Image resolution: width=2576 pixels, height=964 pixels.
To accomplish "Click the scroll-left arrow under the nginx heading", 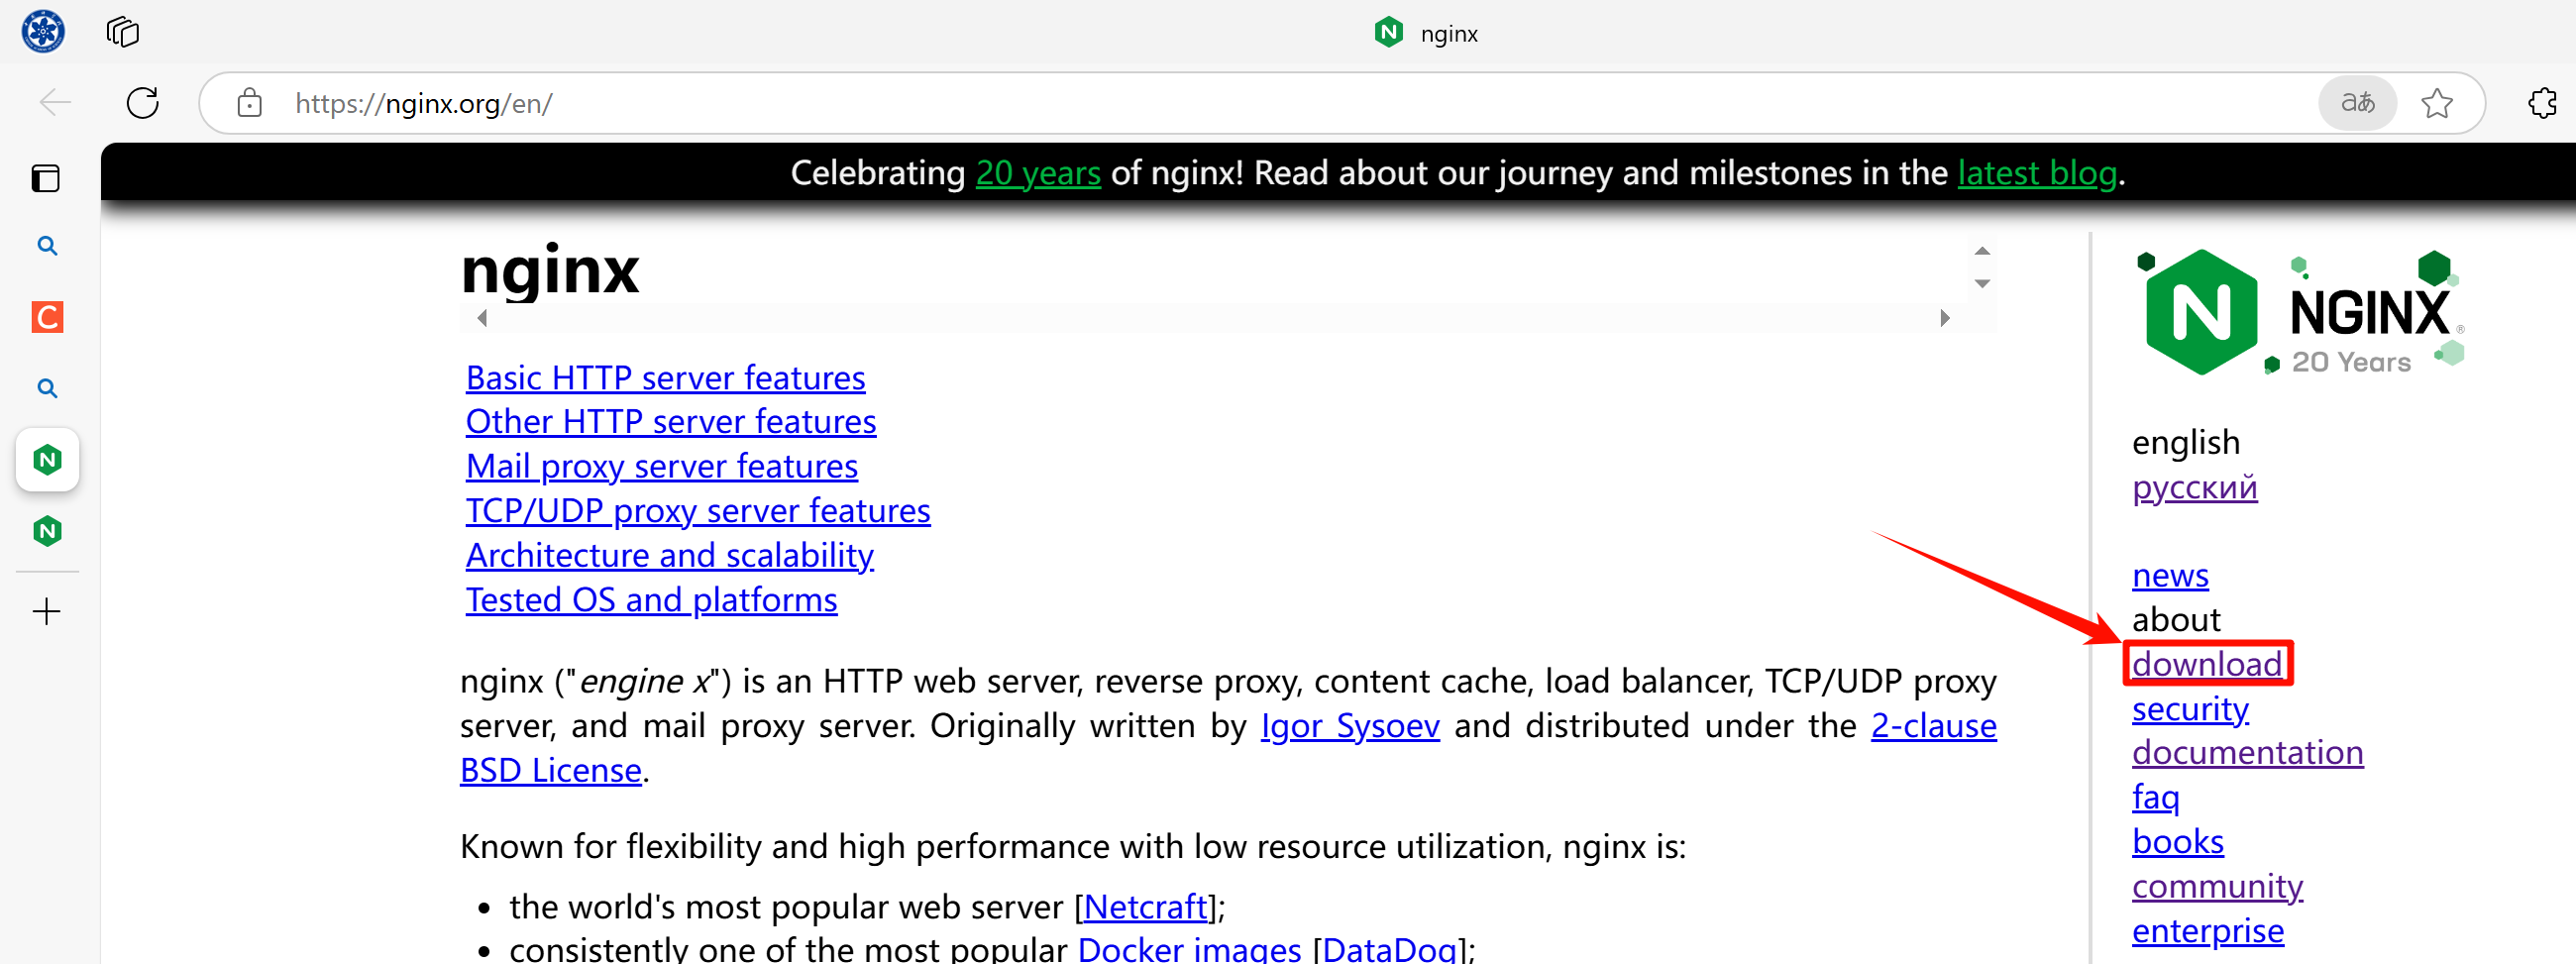I will point(482,318).
